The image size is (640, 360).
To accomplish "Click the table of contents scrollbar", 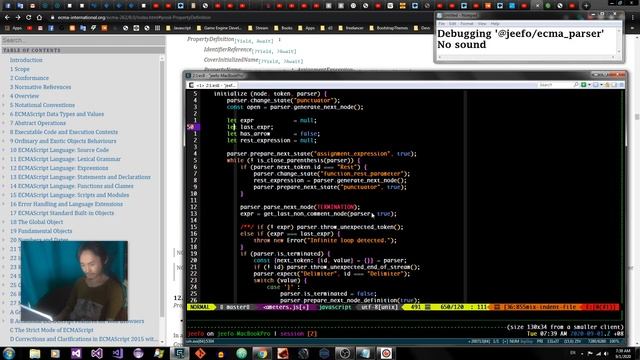I will click(x=162, y=200).
